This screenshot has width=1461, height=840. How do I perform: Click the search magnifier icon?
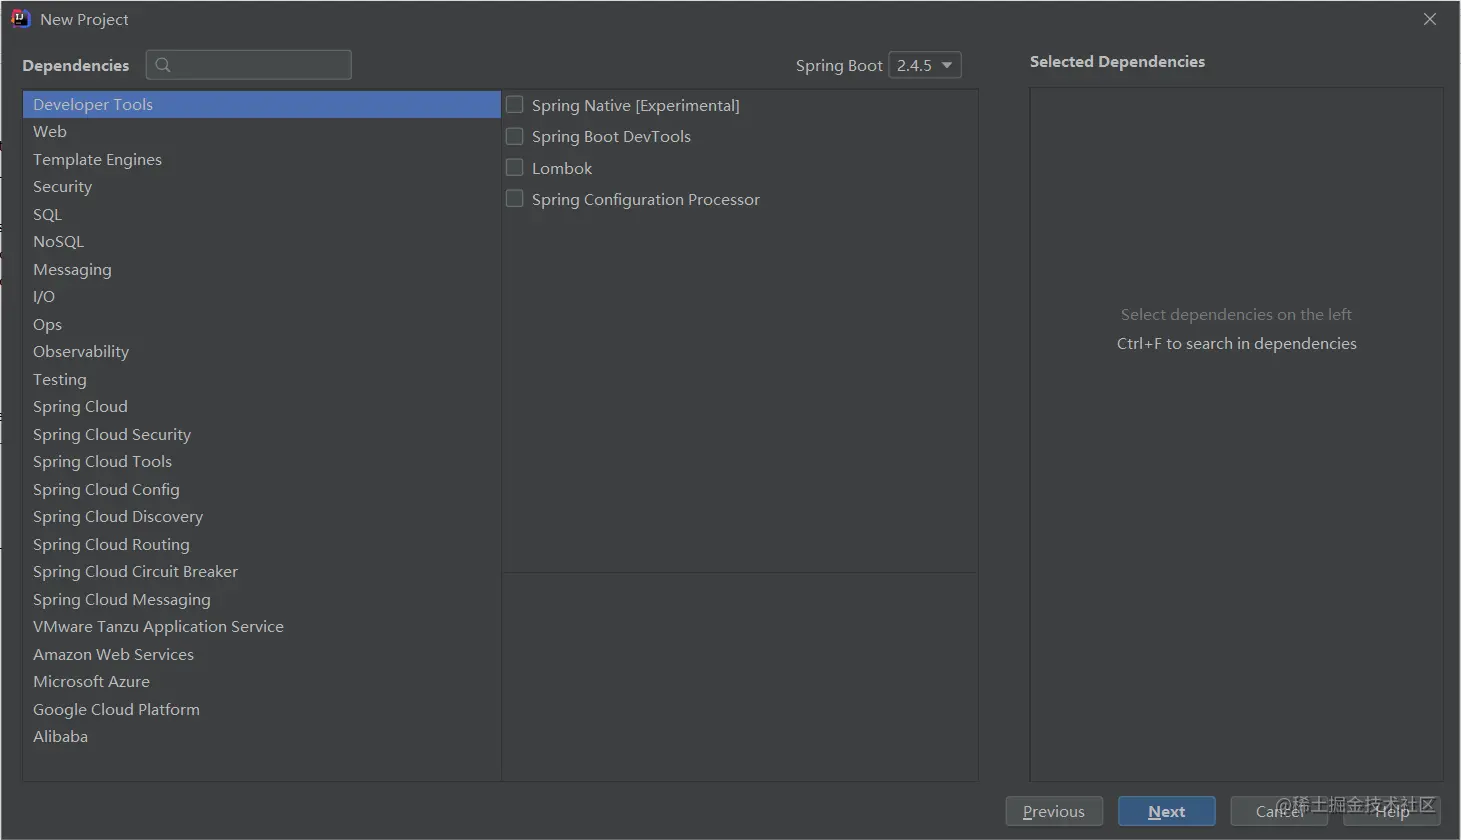click(163, 65)
